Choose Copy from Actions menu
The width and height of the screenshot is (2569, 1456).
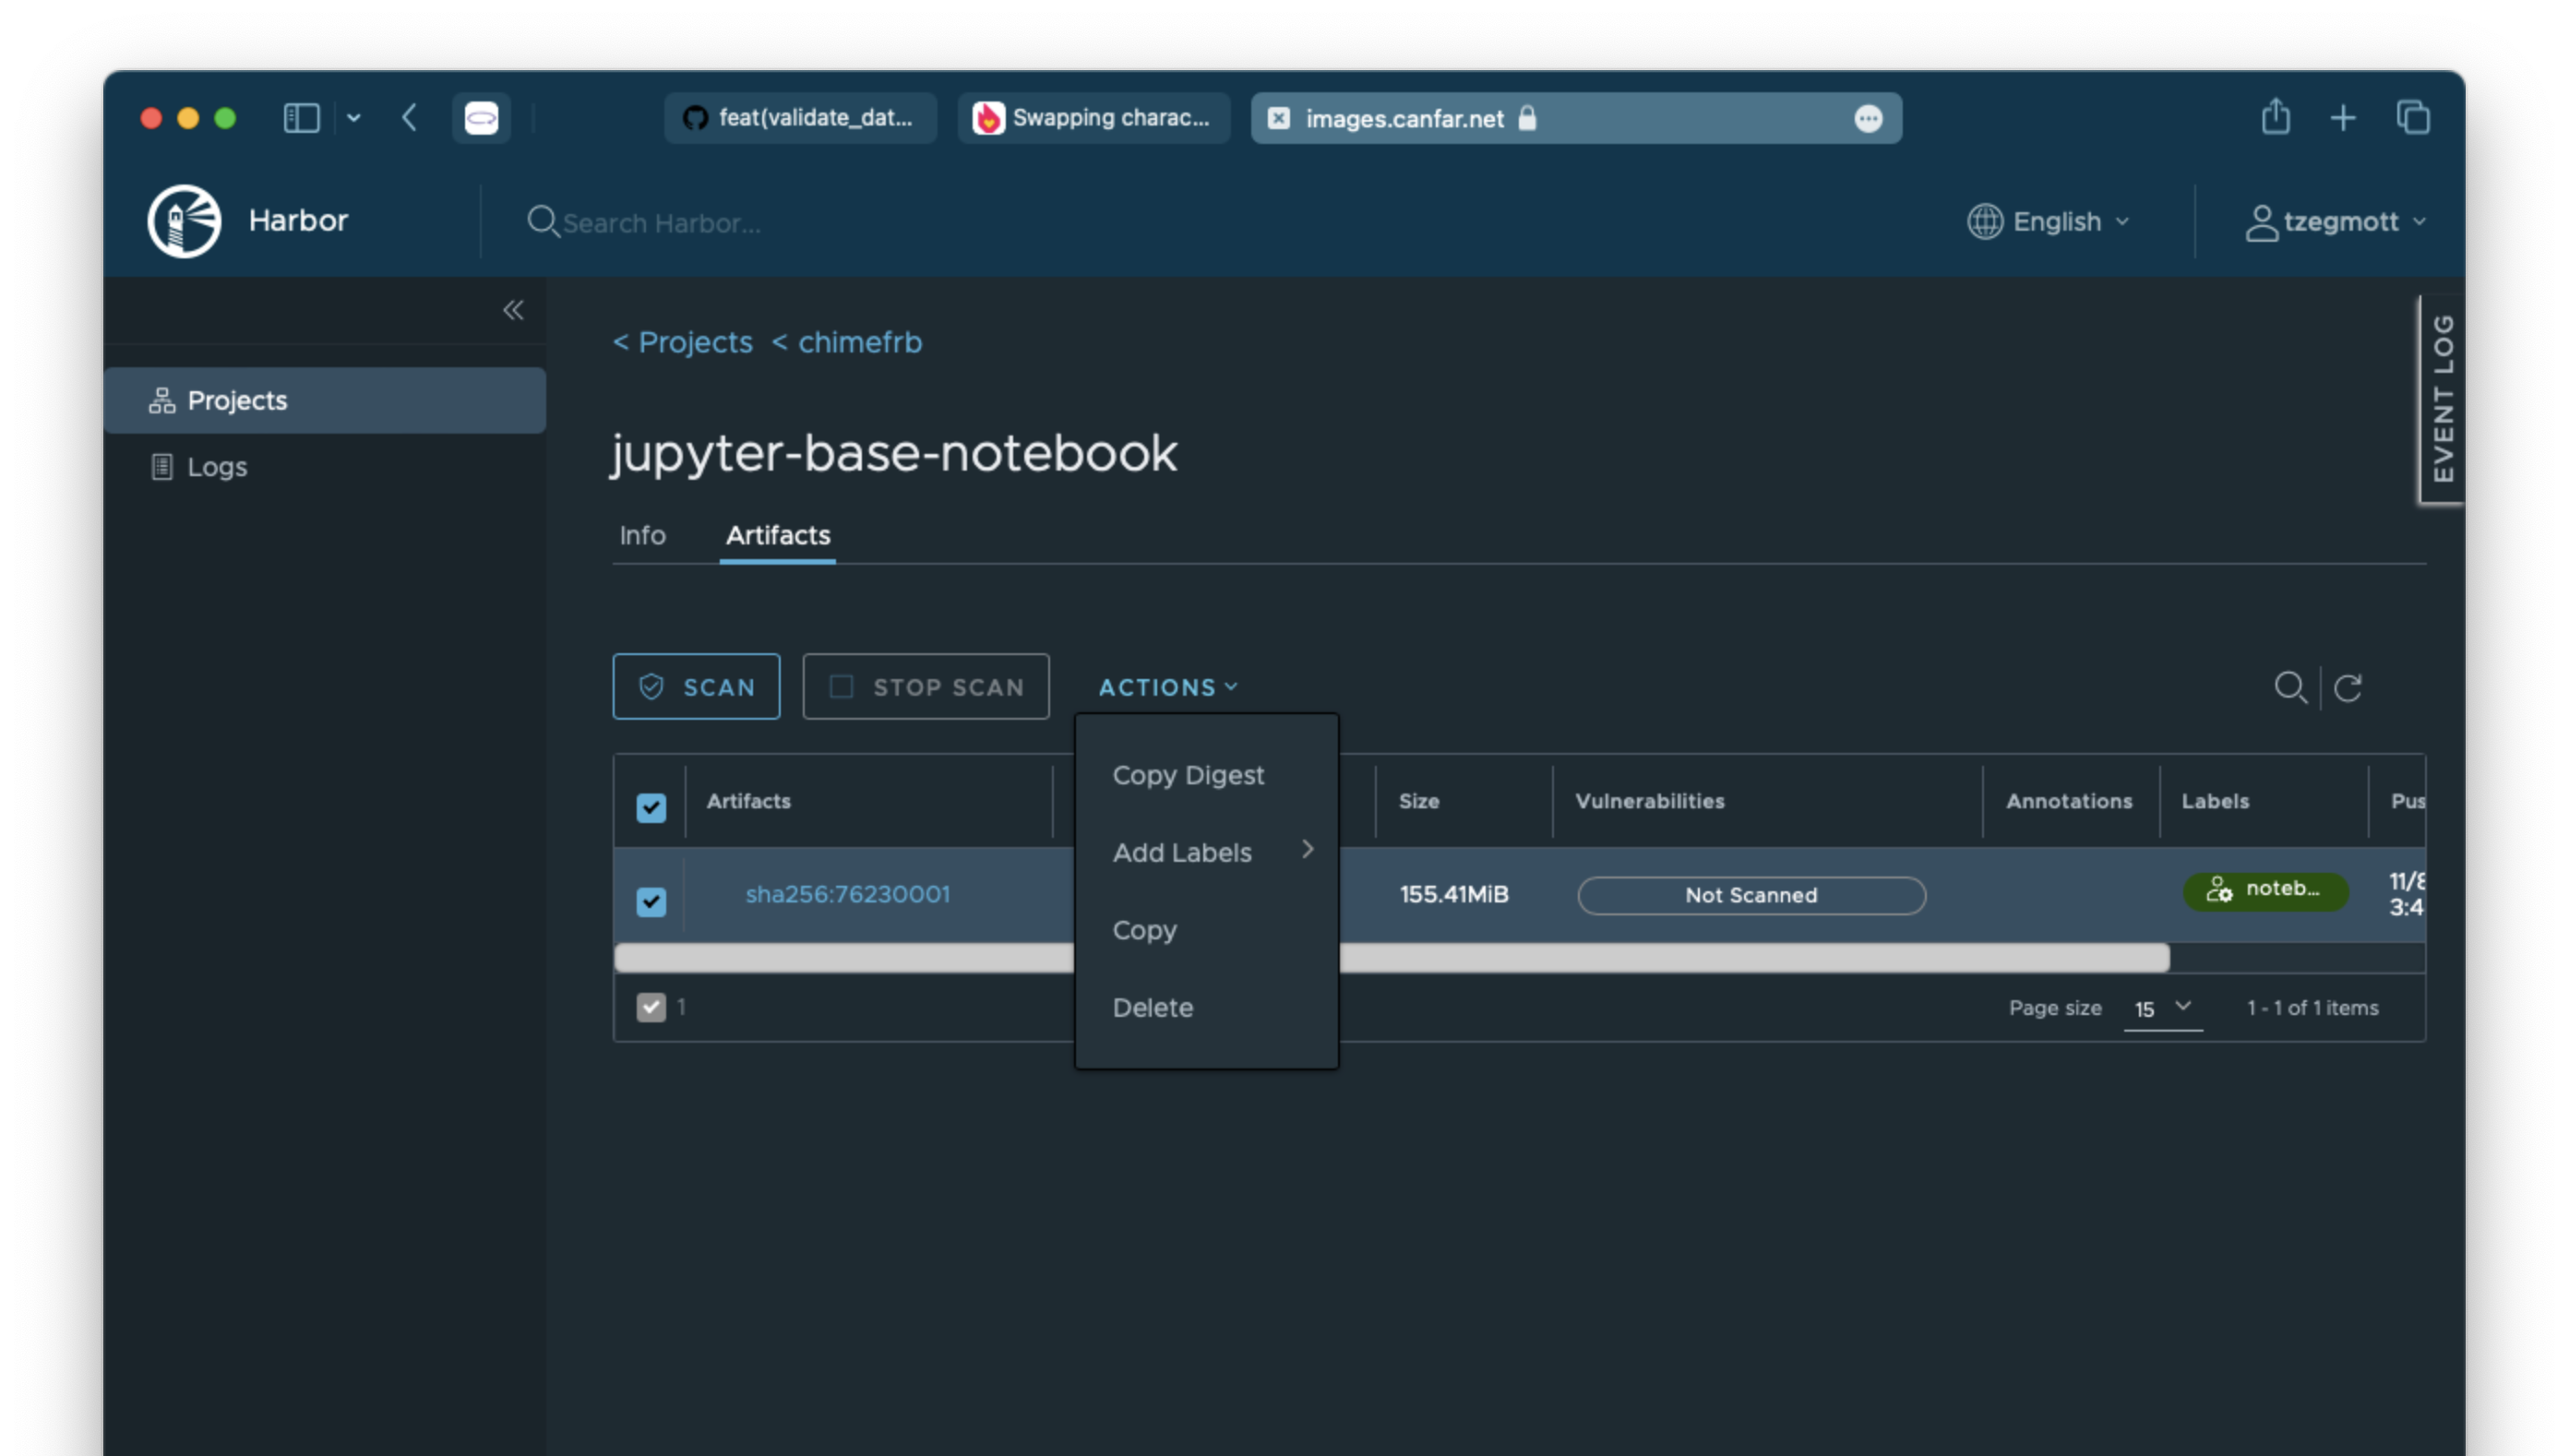[1144, 930]
